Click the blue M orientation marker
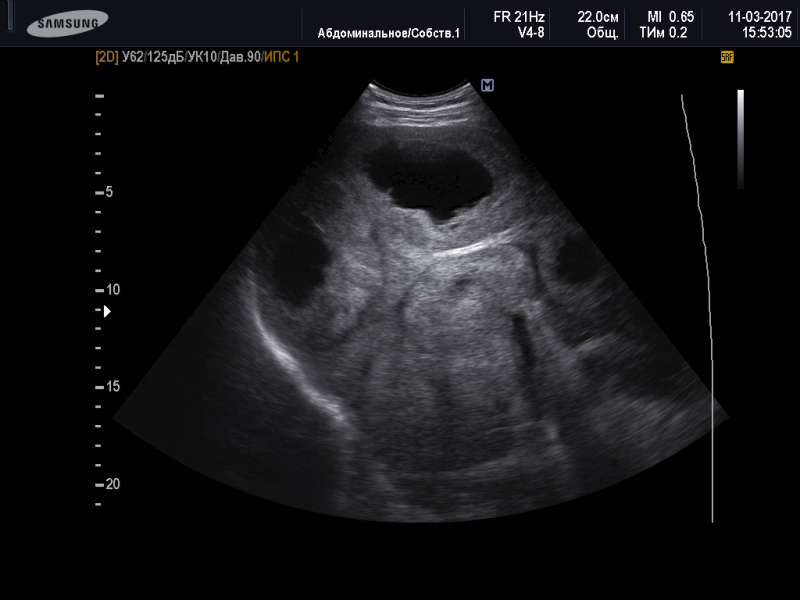This screenshot has height=600, width=800. pos(487,85)
